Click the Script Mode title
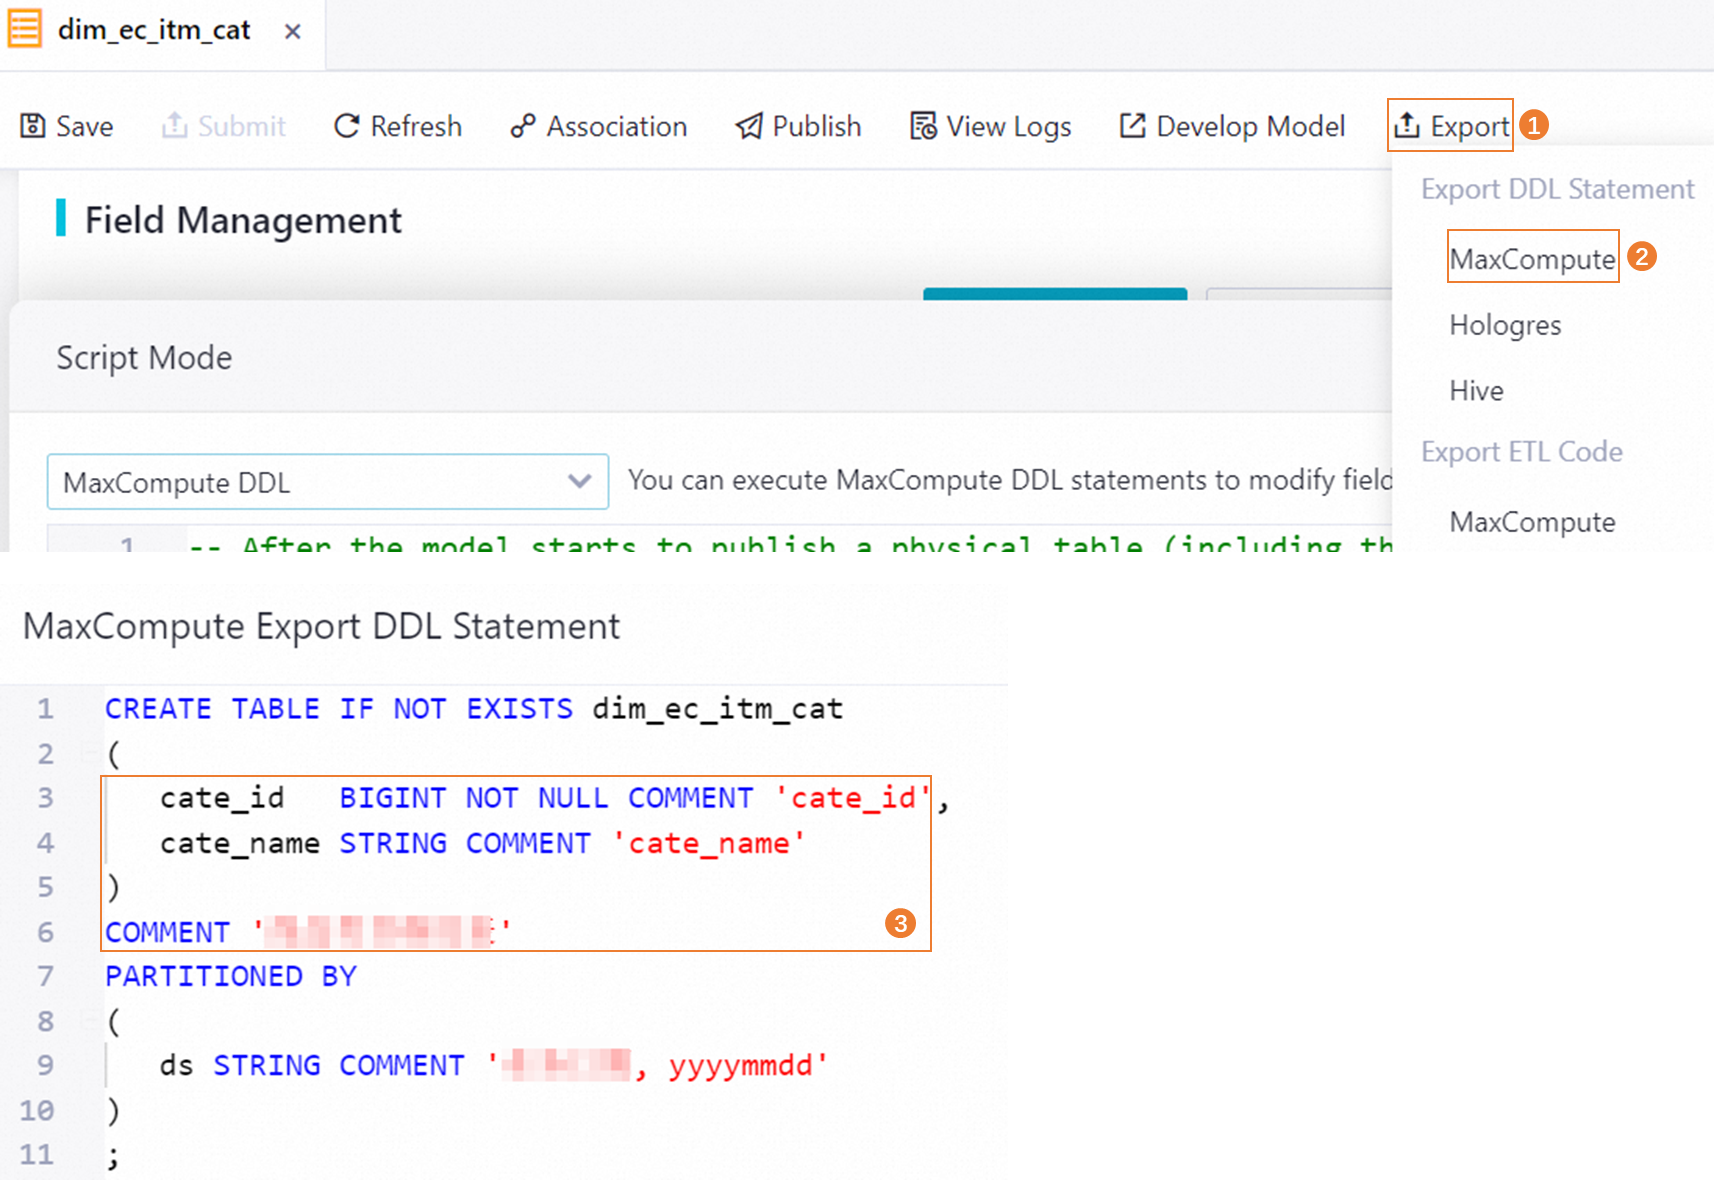The width and height of the screenshot is (1714, 1180). pos(144,358)
